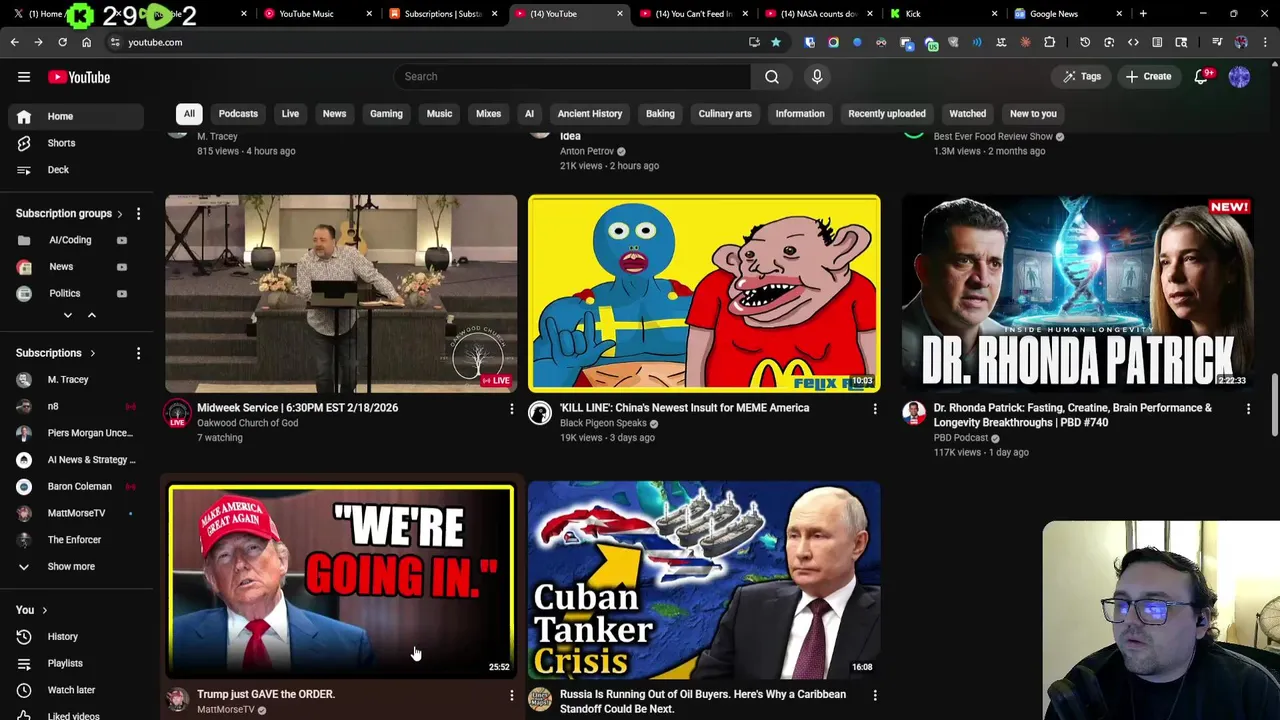Open options for the KILL LINE video

[875, 408]
